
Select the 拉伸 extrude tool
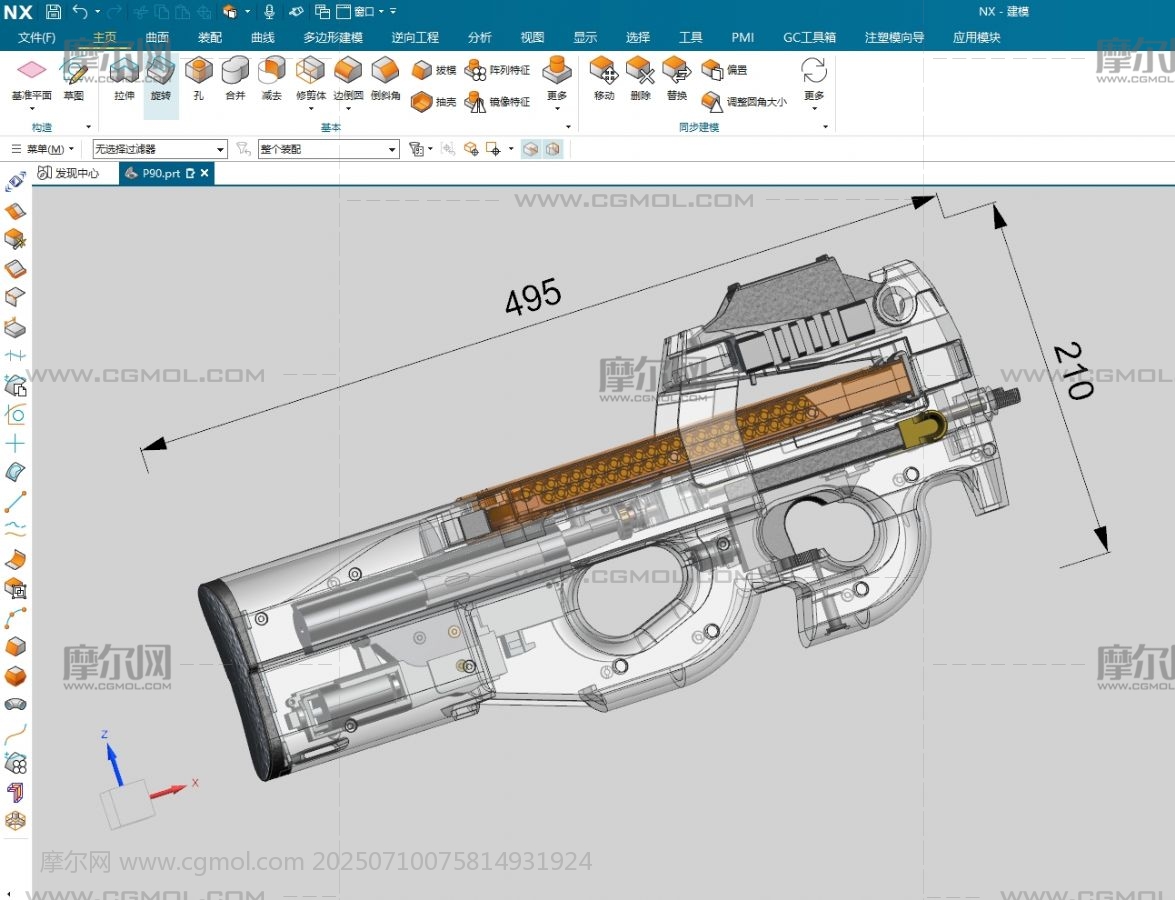(124, 80)
